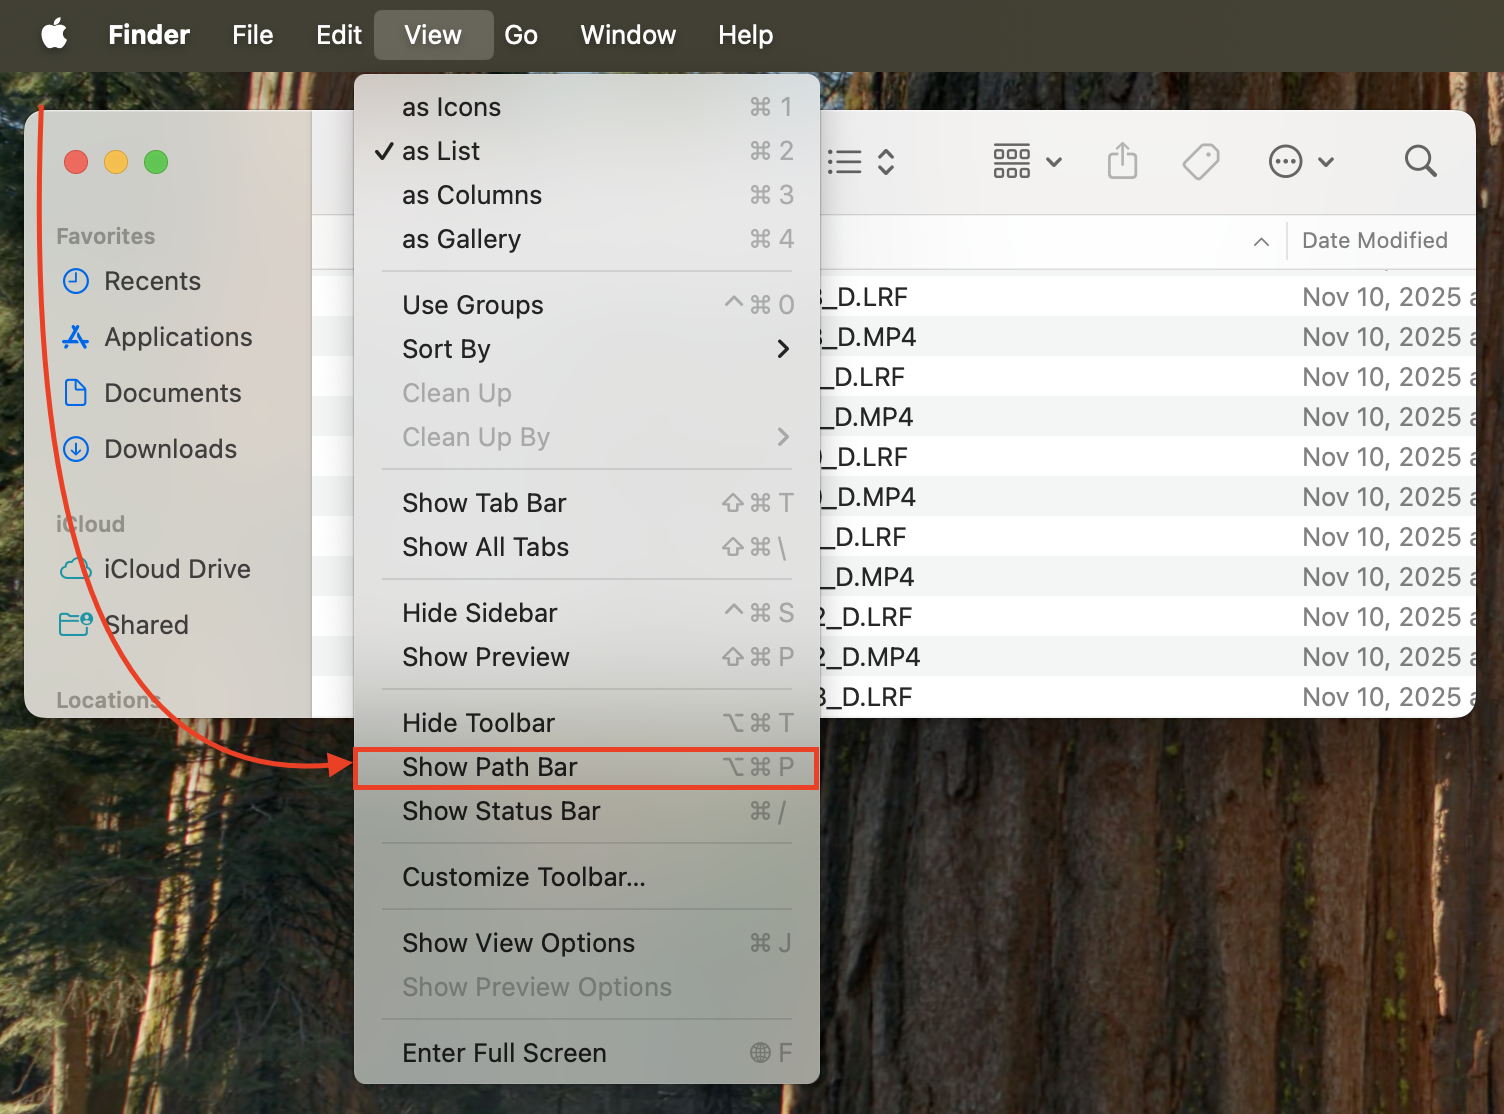Open Shared in the sidebar
Viewport: 1504px width, 1114px height.
(147, 625)
